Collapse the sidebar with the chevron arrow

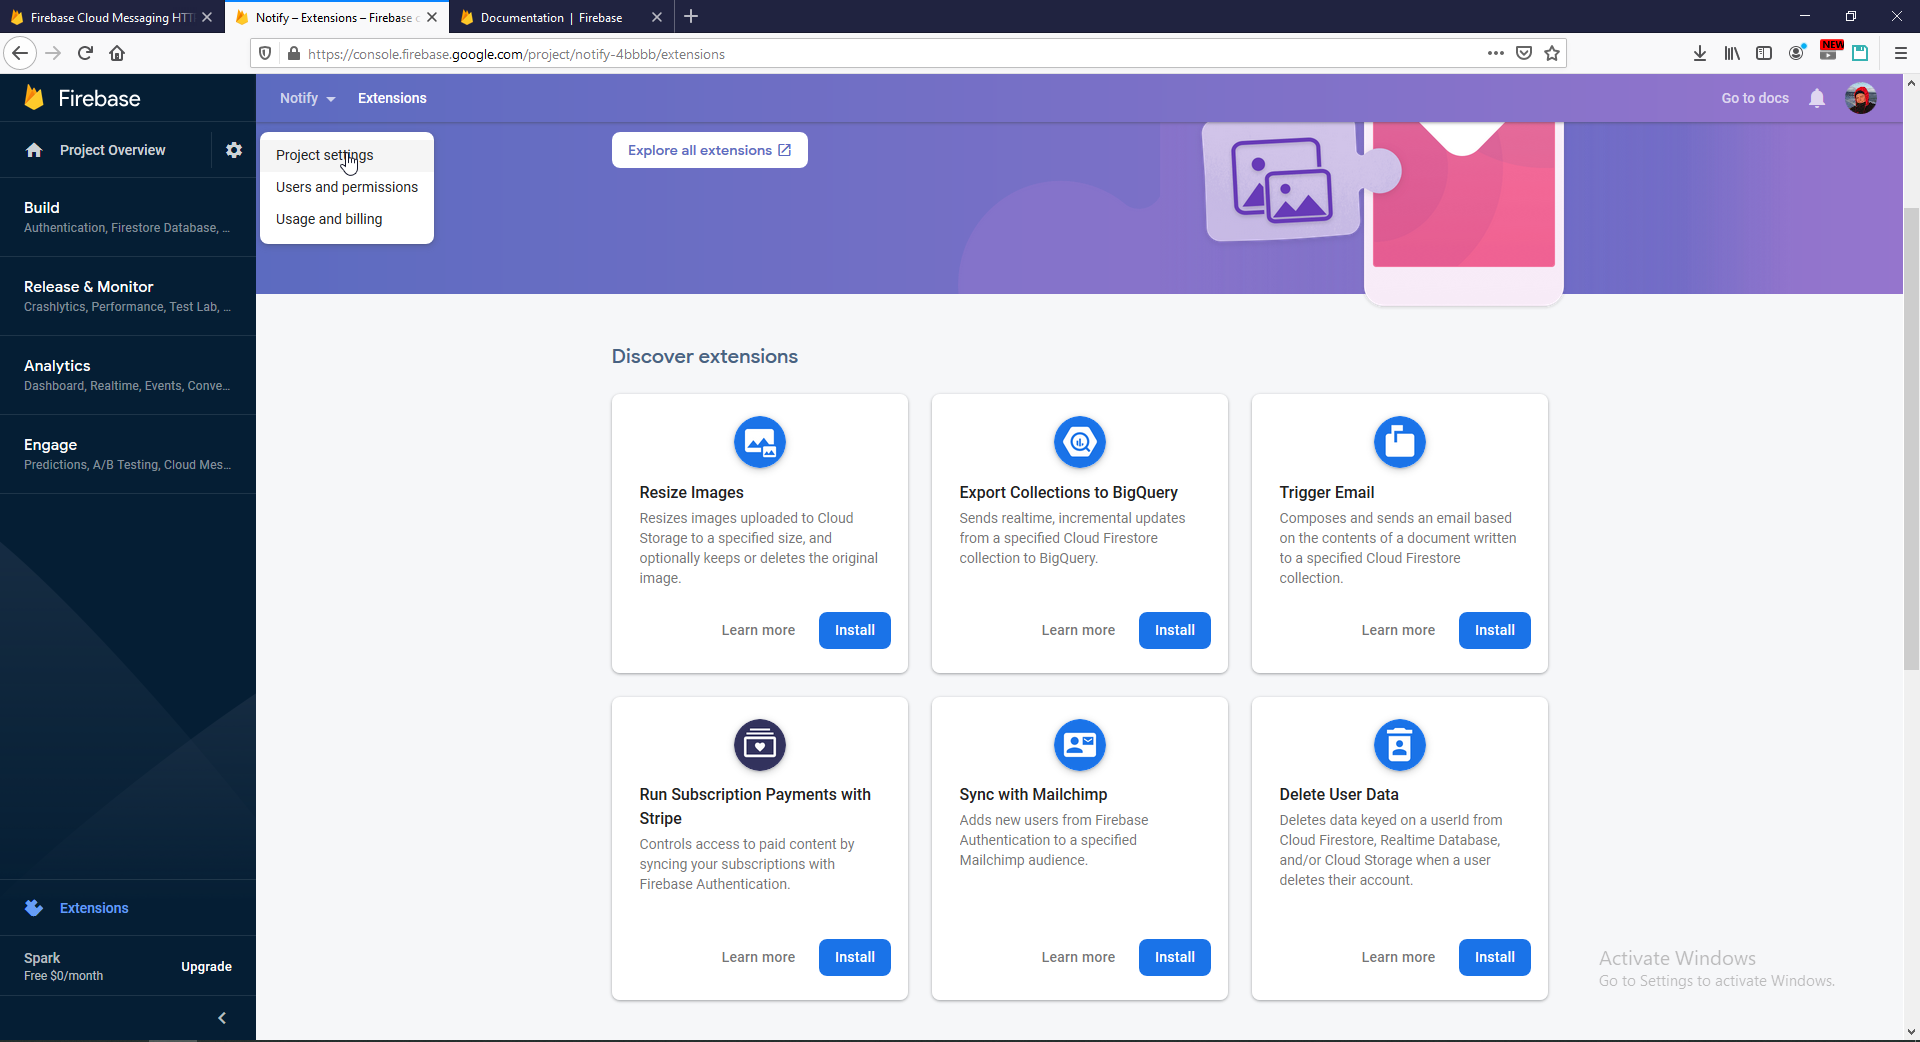[222, 1018]
